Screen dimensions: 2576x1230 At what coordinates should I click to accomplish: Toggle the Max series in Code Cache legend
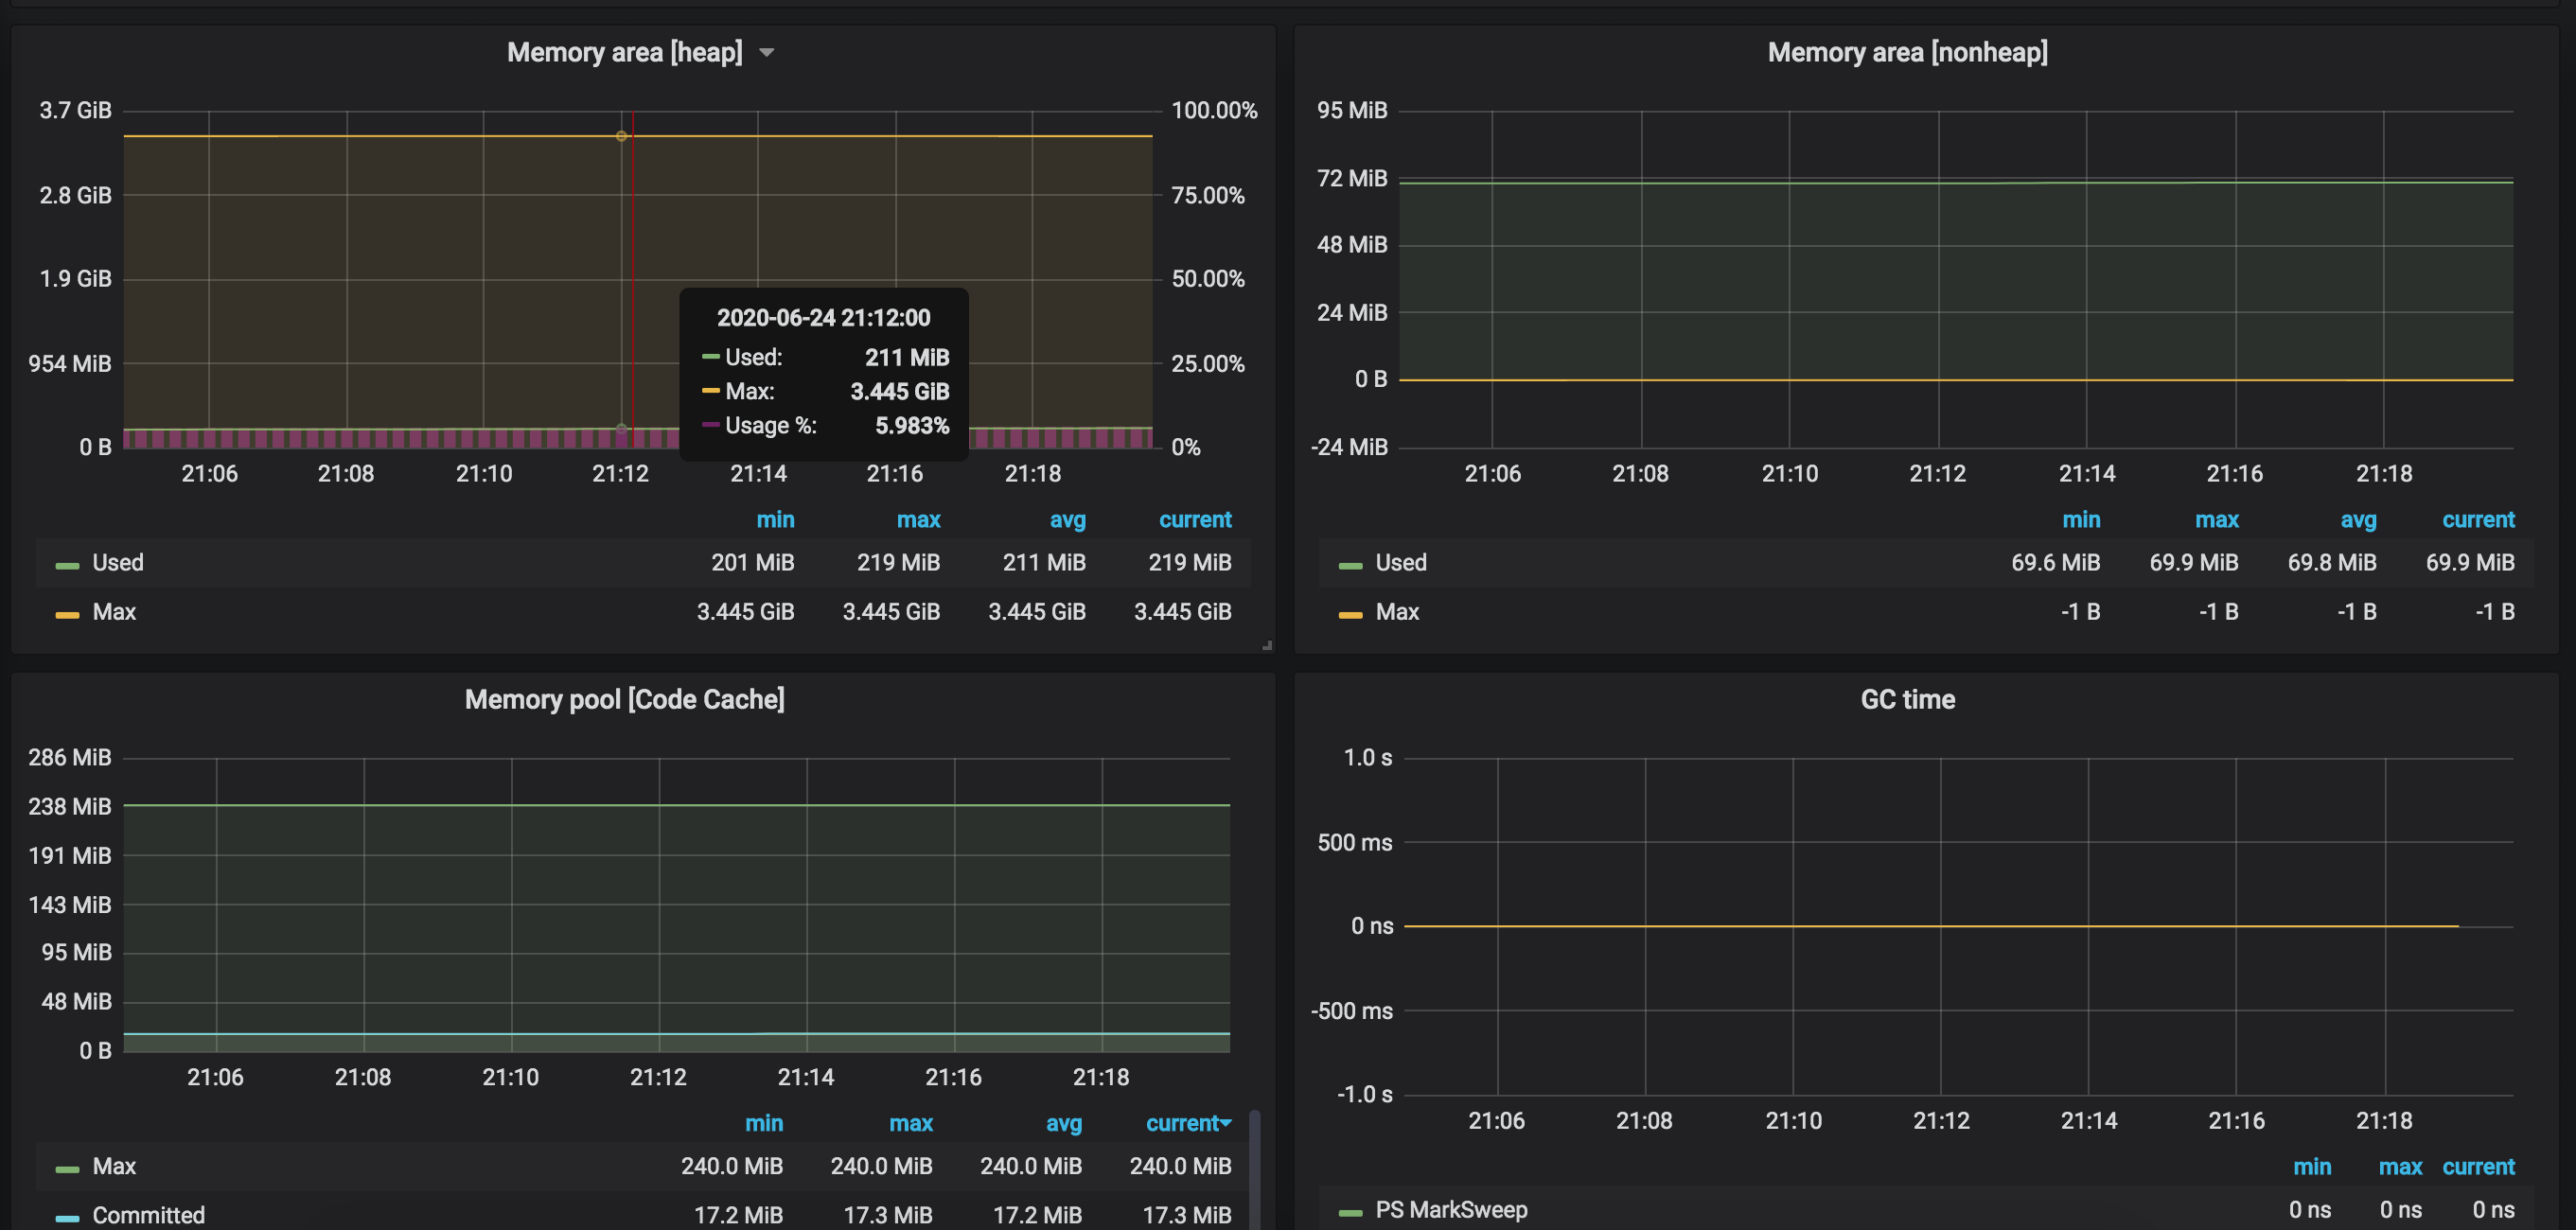[114, 1166]
